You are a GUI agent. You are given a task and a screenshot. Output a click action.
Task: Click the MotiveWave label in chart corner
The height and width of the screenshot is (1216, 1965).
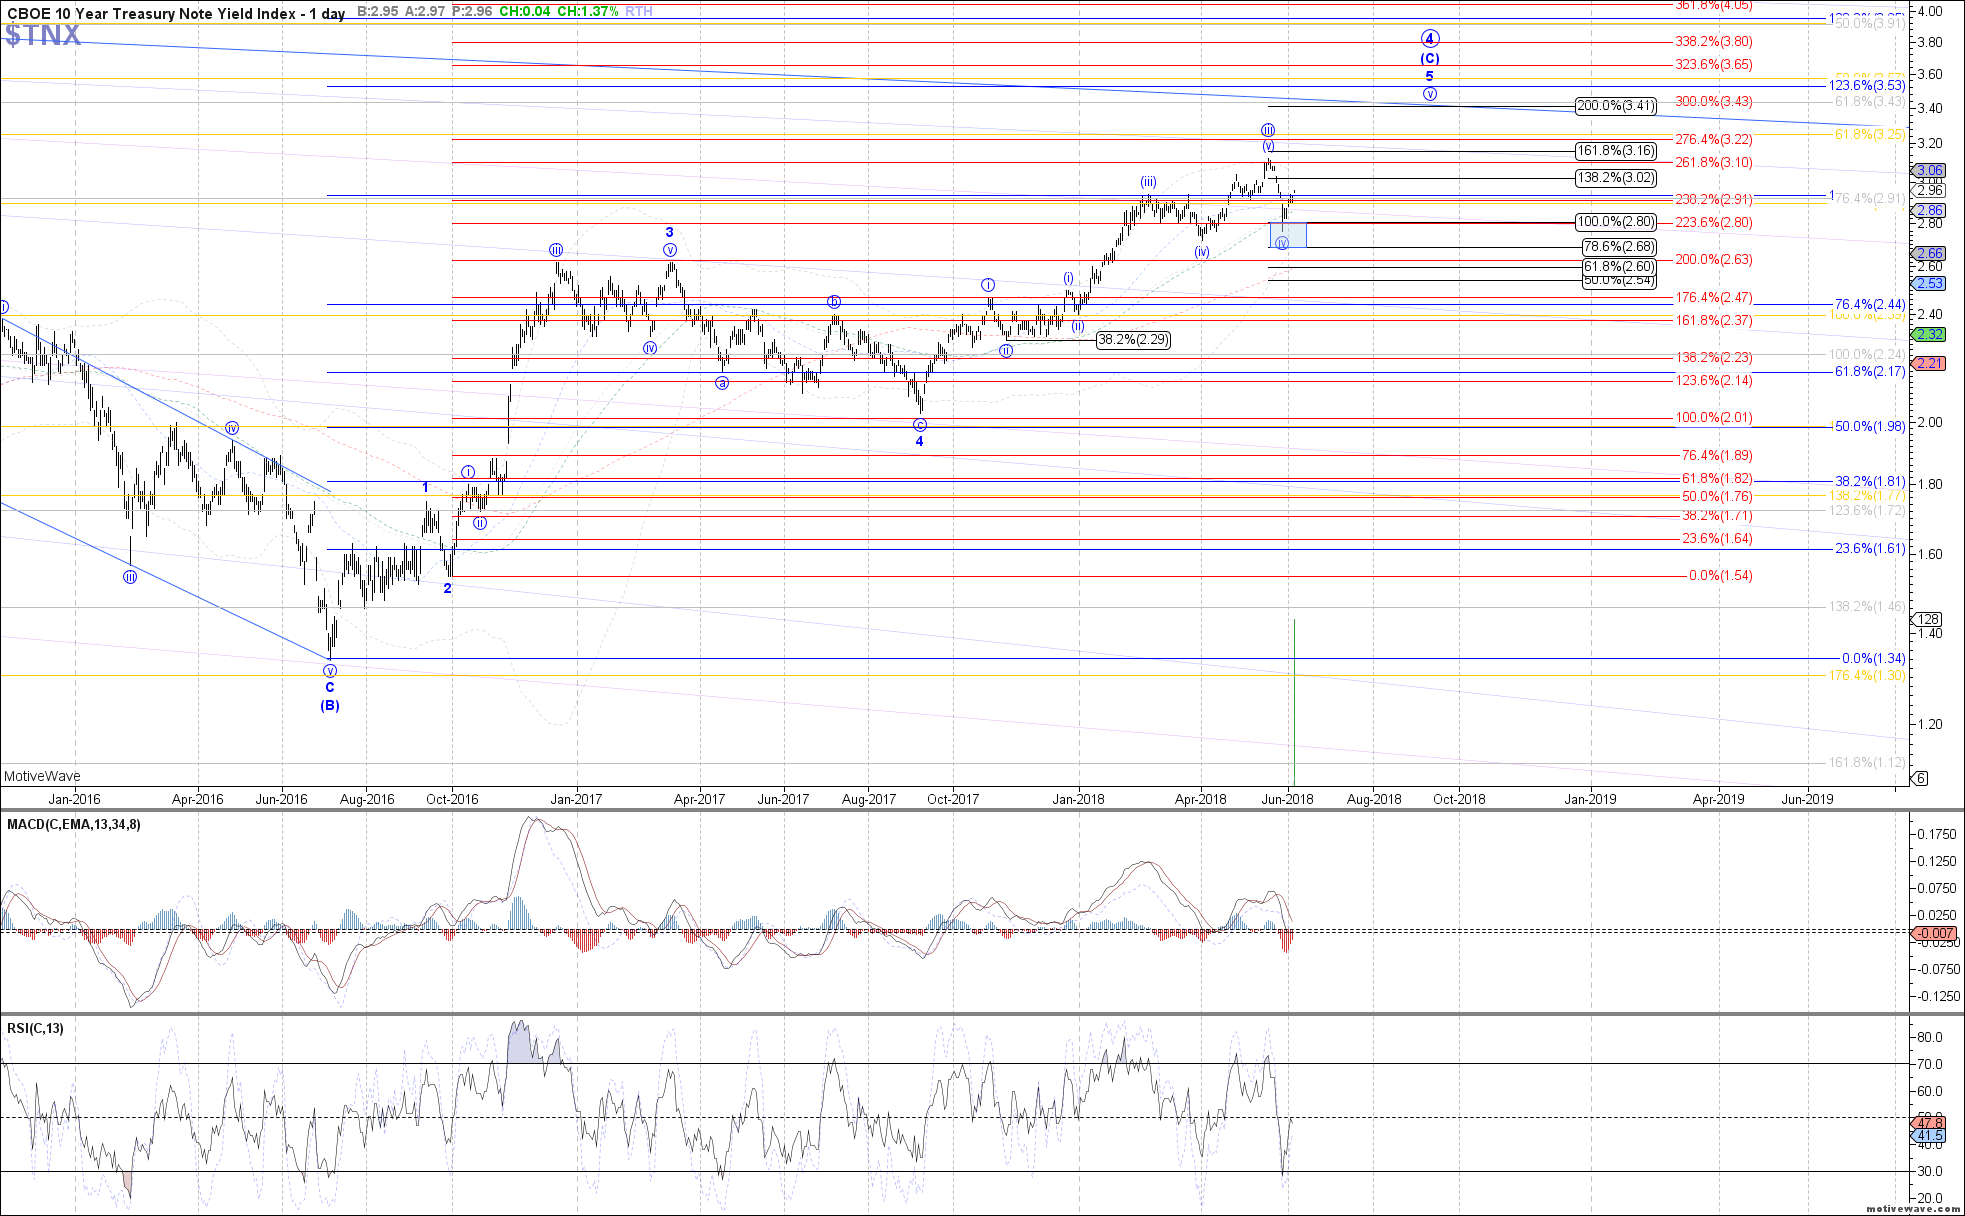(42, 776)
